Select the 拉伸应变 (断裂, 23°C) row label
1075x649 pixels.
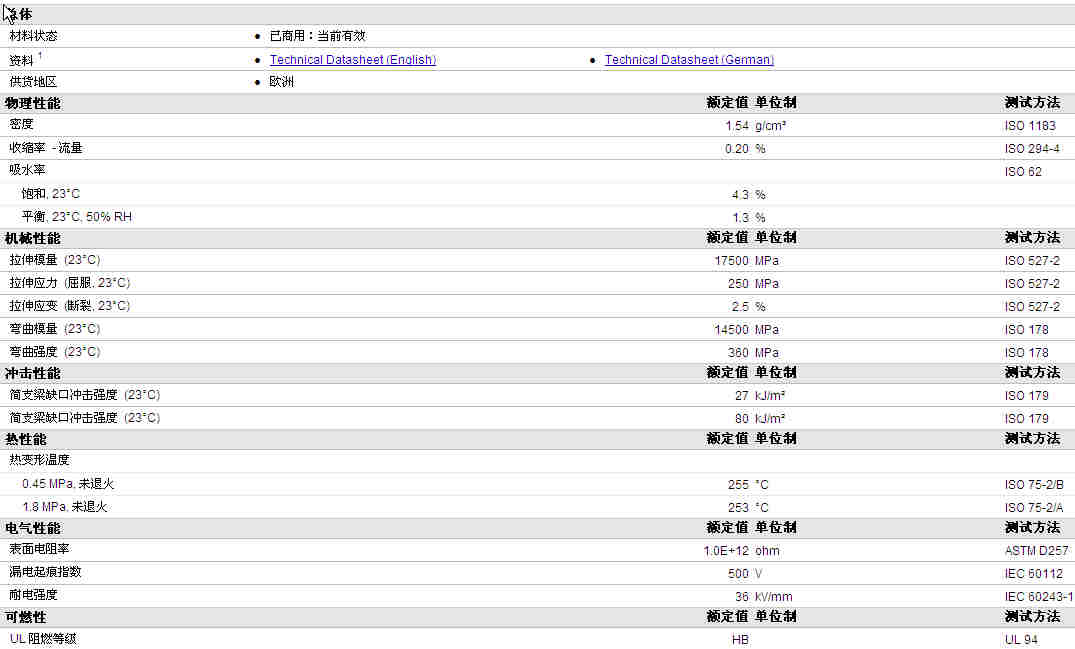70,306
